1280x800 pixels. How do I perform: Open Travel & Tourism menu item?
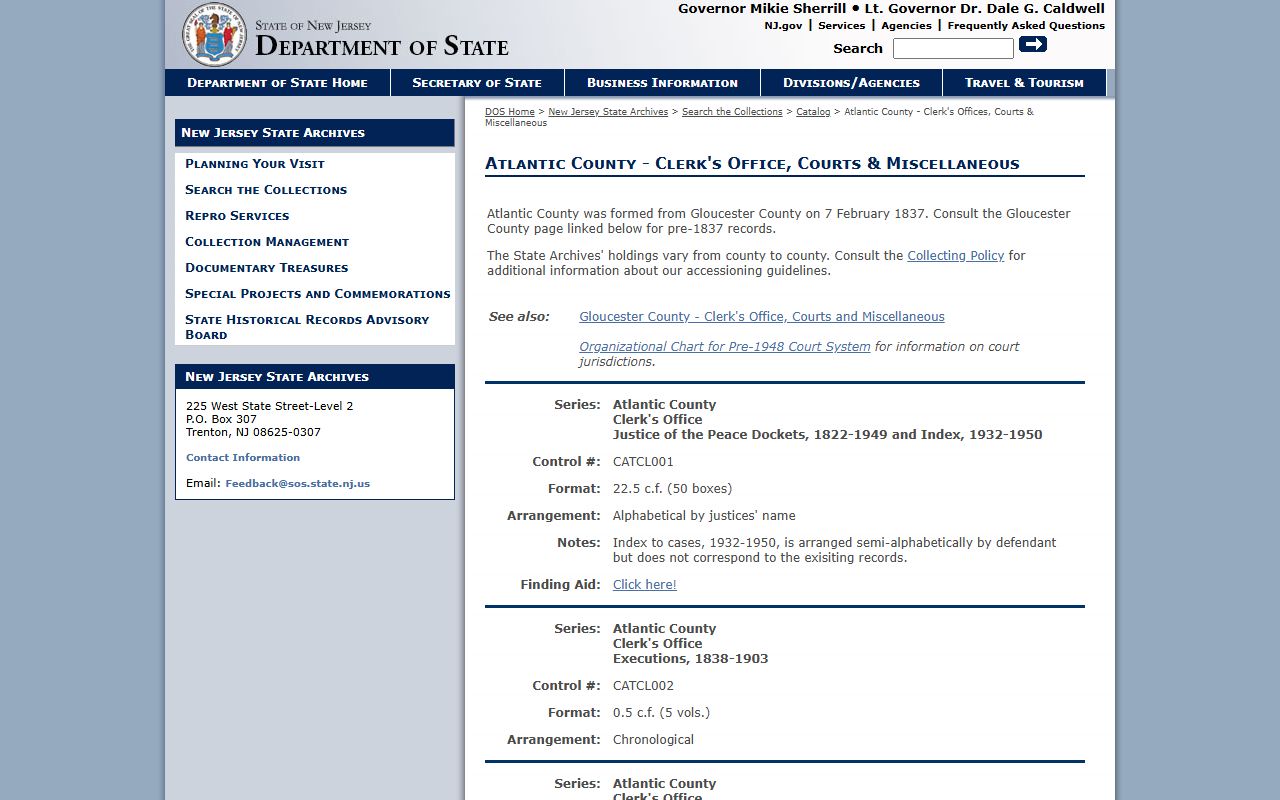pyautogui.click(x=1024, y=83)
